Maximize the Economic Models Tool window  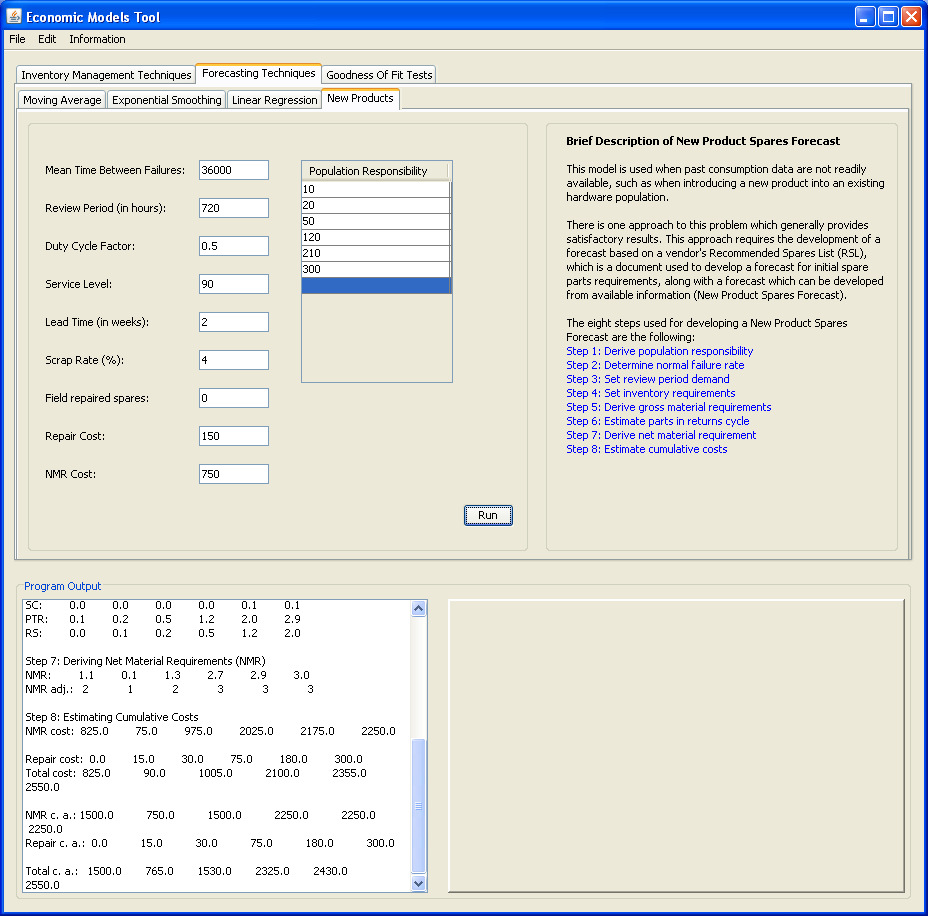[888, 17]
